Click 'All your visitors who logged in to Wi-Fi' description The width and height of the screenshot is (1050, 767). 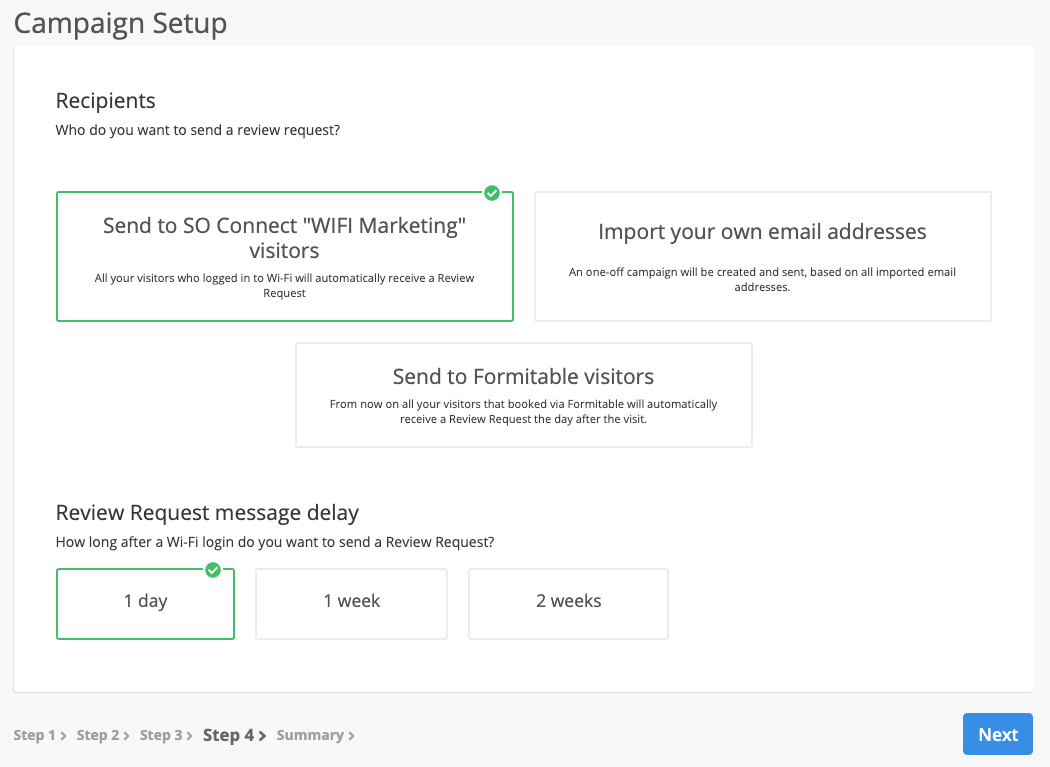(284, 285)
